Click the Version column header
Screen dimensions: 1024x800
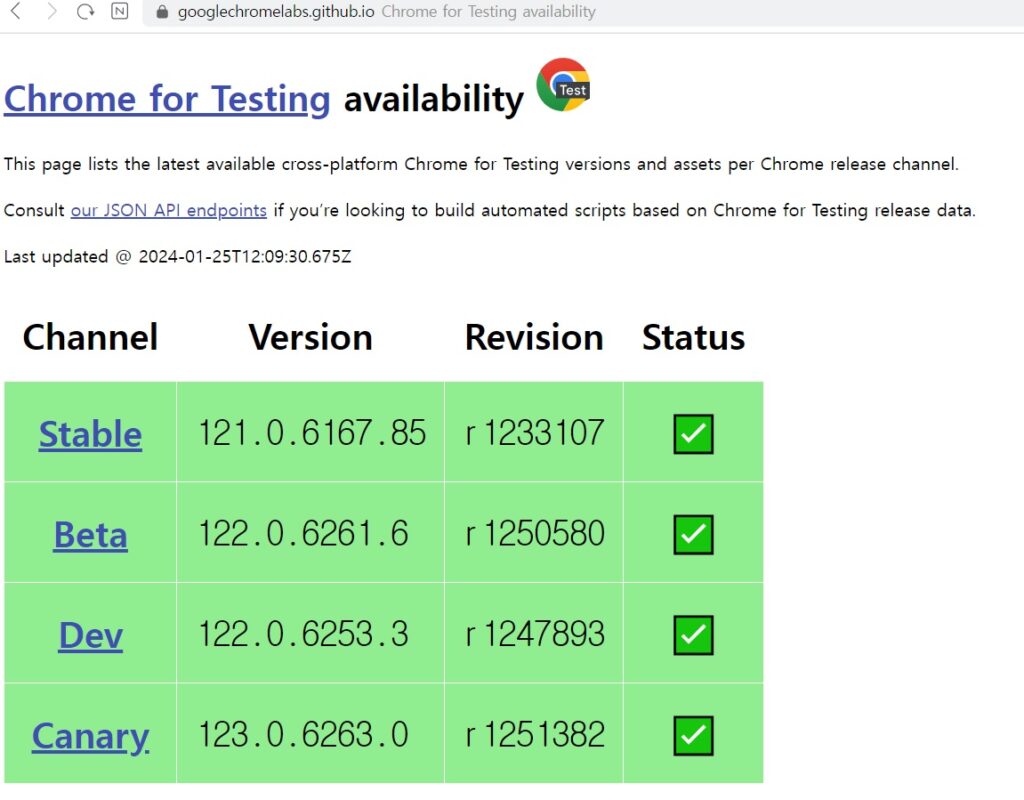(x=310, y=337)
